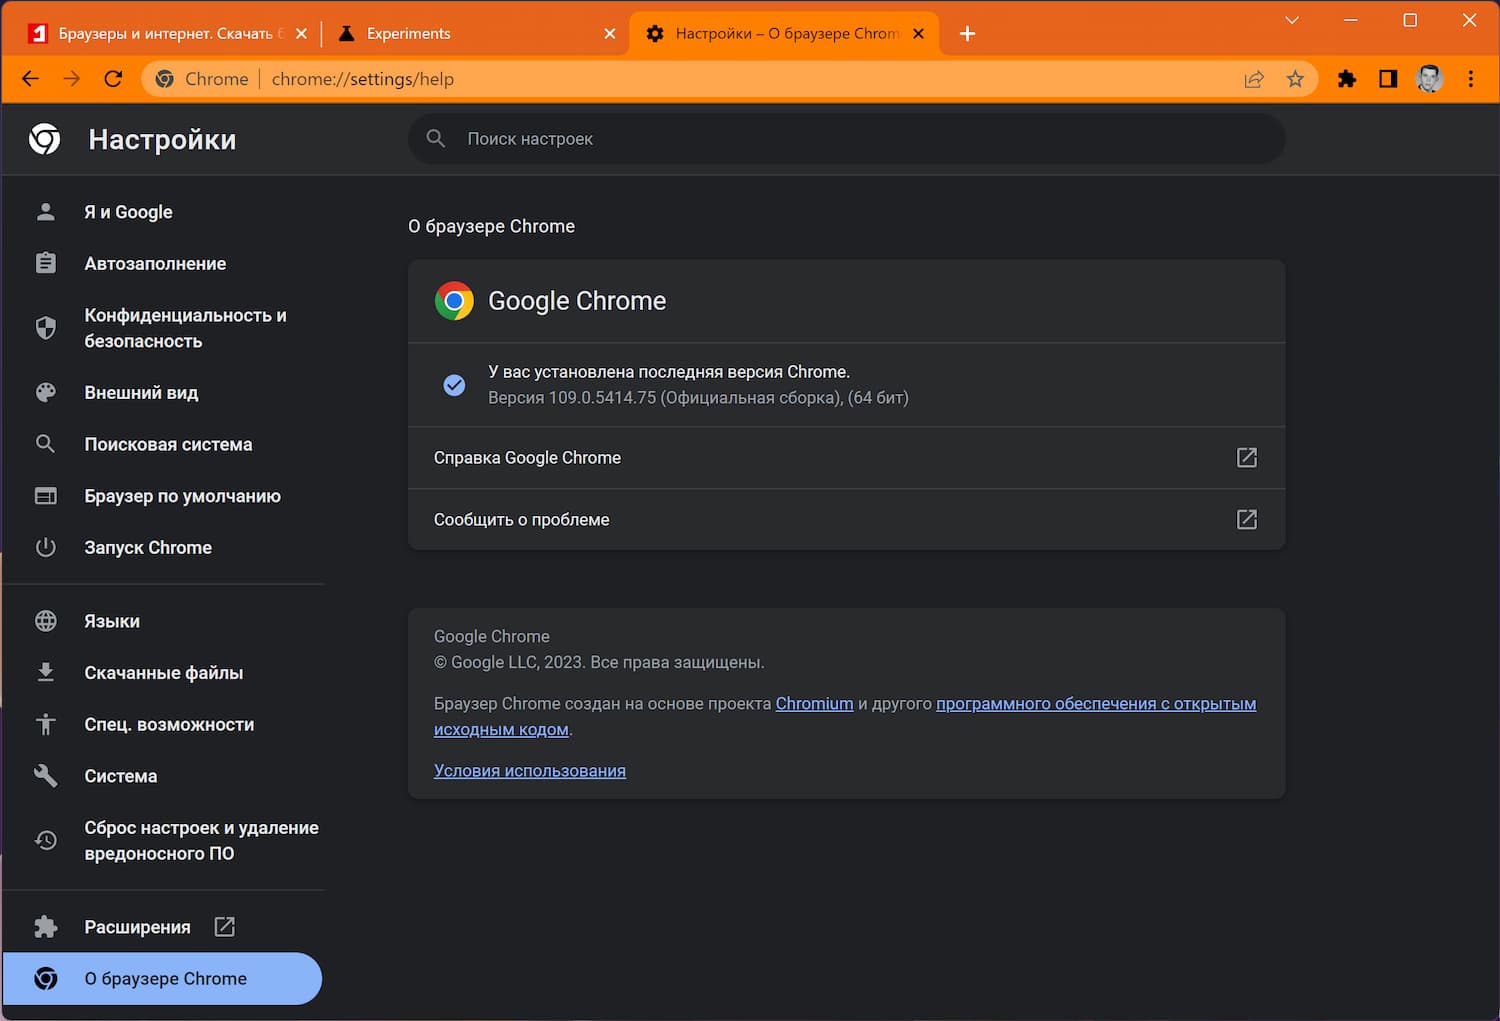Image resolution: width=1500 pixels, height=1021 pixels.
Task: Click the magnifier icon in settings search
Action: click(436, 138)
